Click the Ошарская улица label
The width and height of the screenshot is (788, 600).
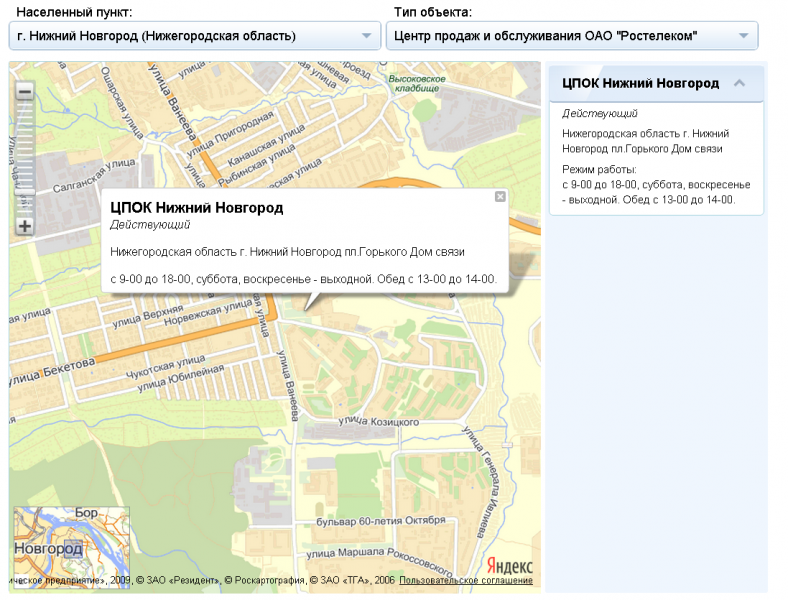click(122, 103)
